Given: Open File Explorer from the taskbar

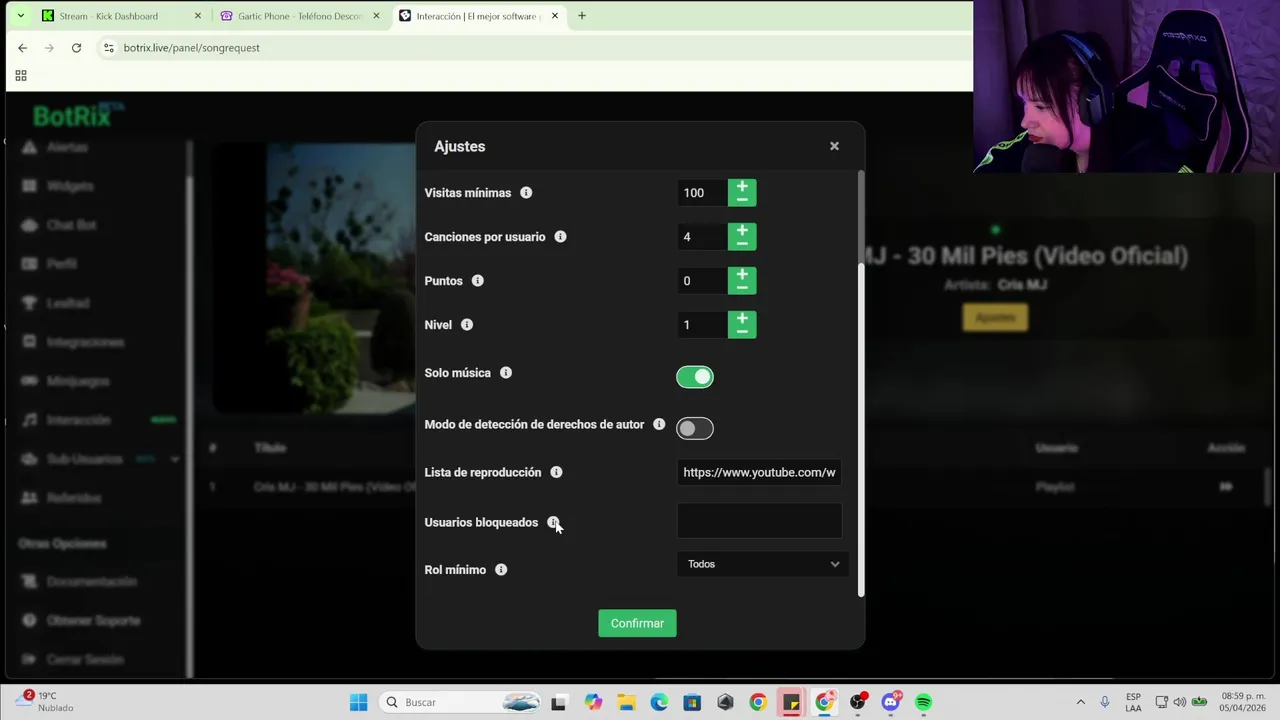Looking at the screenshot, I should [x=626, y=702].
